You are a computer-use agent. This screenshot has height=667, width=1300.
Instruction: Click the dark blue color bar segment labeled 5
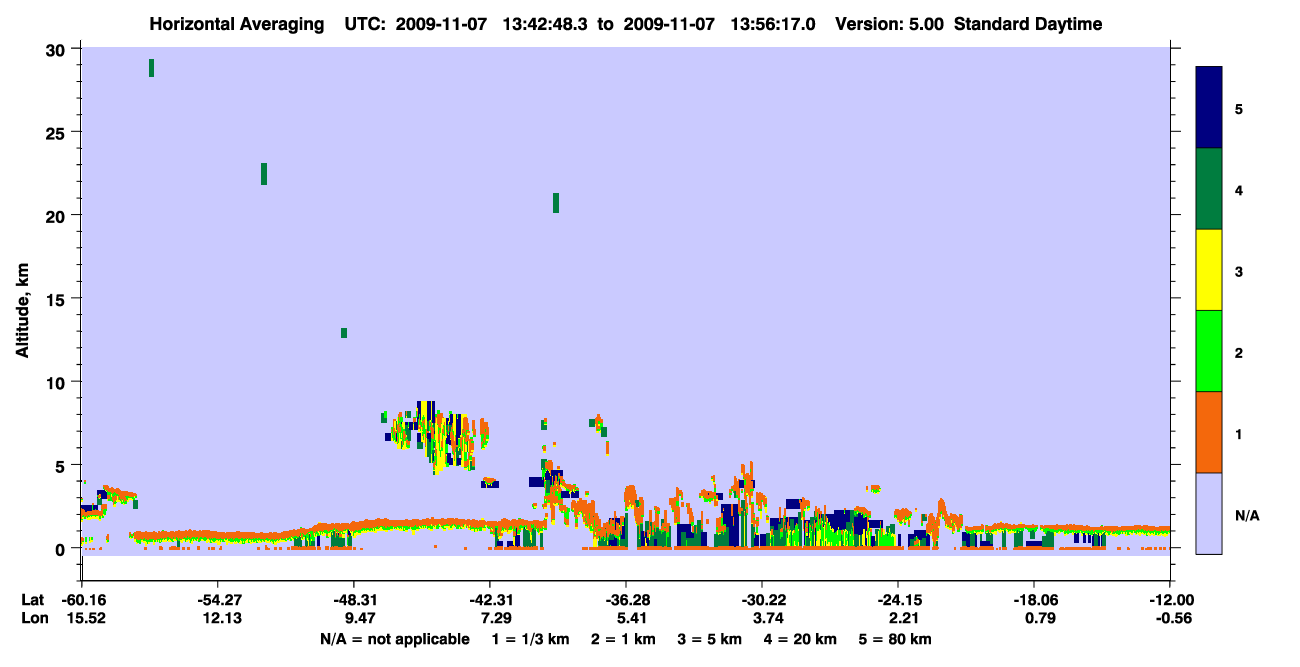(1209, 108)
